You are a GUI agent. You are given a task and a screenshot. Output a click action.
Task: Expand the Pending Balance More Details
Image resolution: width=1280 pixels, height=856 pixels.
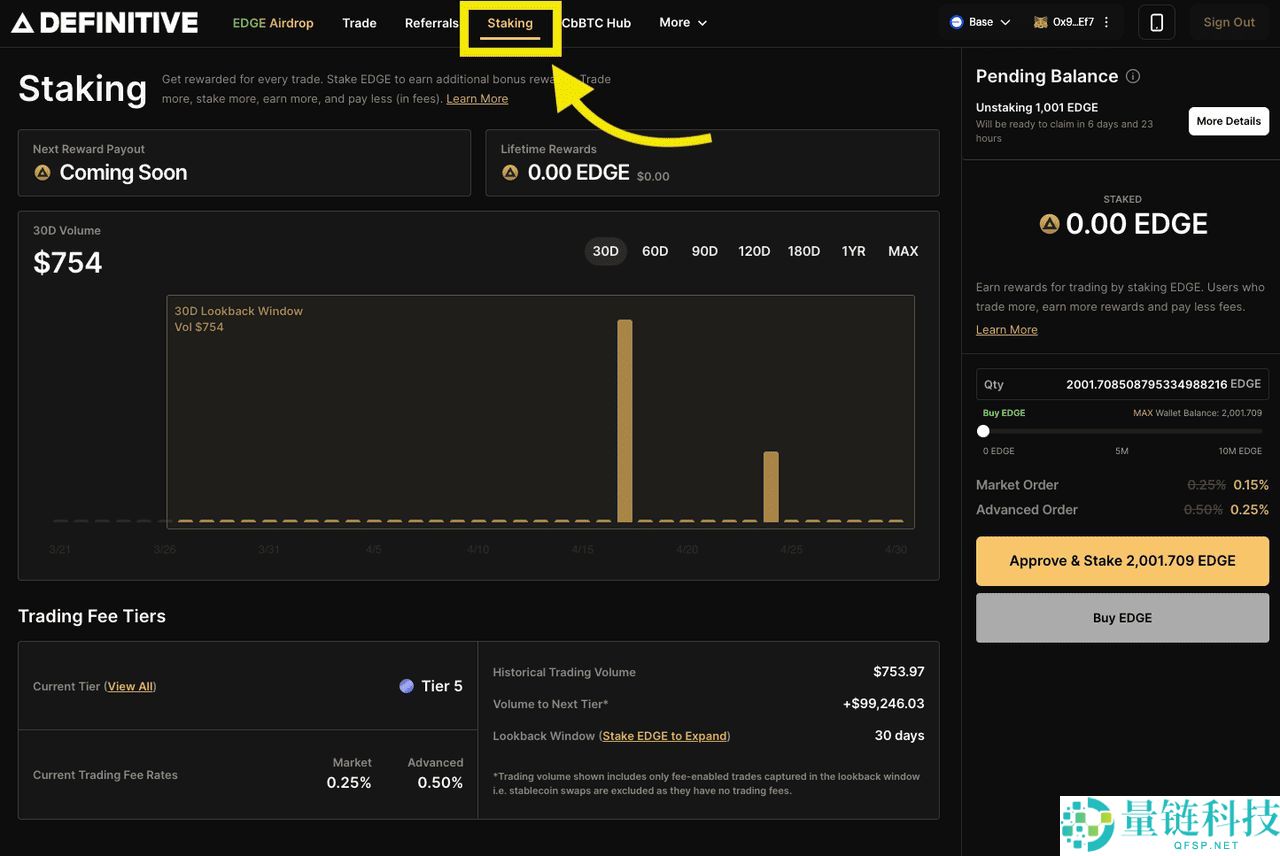1228,121
